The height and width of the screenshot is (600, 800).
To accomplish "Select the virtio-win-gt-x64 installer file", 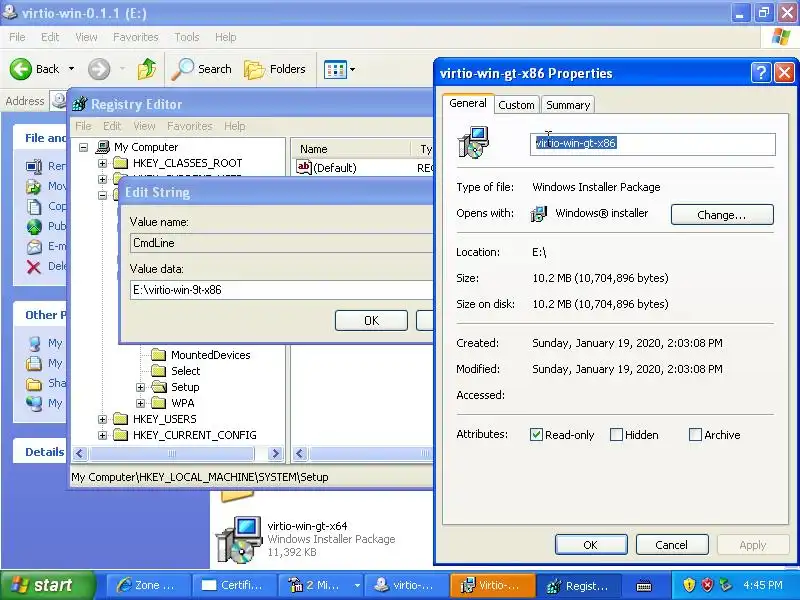I will [306, 539].
